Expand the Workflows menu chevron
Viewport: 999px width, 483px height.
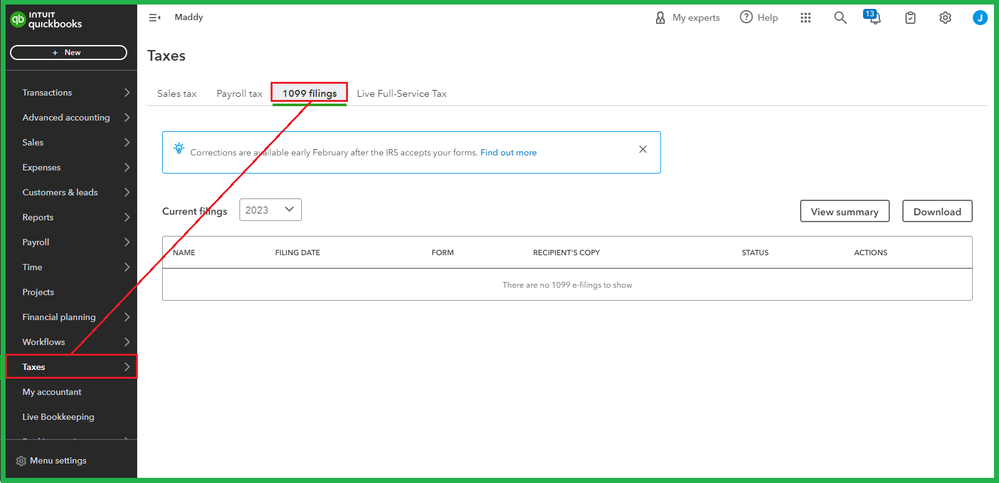pyautogui.click(x=127, y=342)
